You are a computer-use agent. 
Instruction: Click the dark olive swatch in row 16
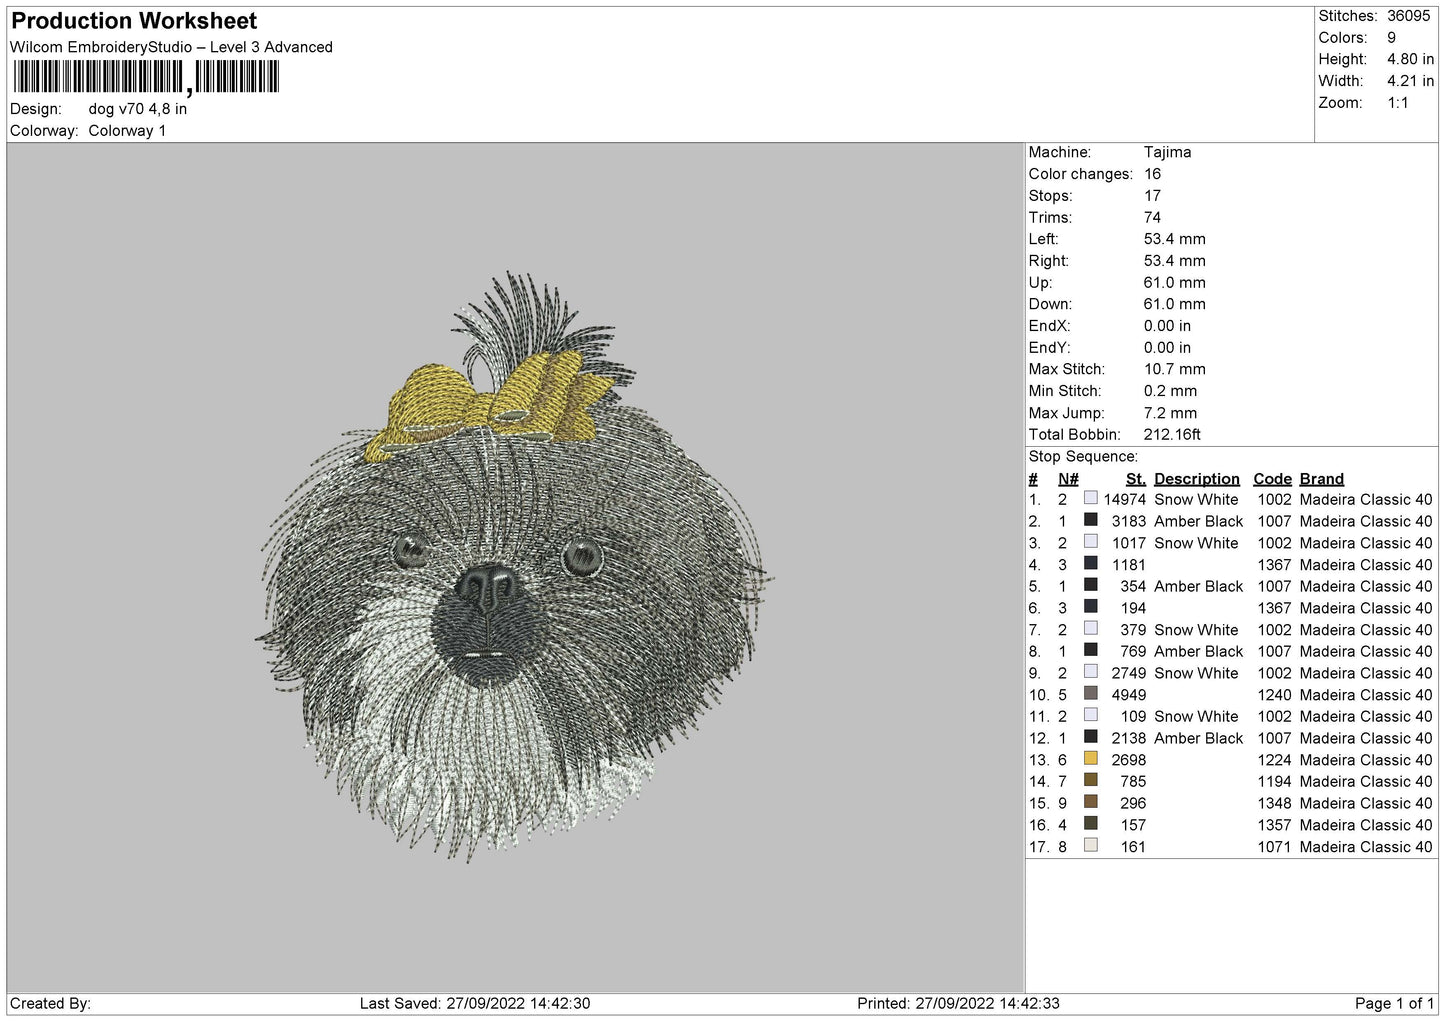click(1091, 824)
